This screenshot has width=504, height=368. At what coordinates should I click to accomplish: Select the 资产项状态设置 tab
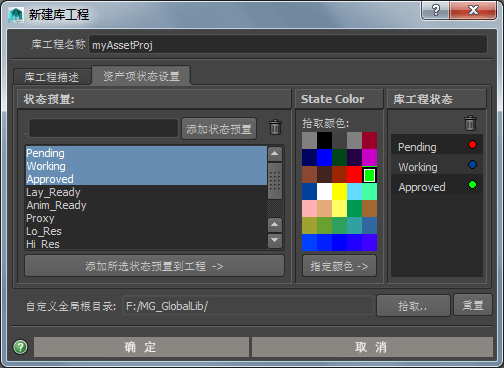point(141,76)
